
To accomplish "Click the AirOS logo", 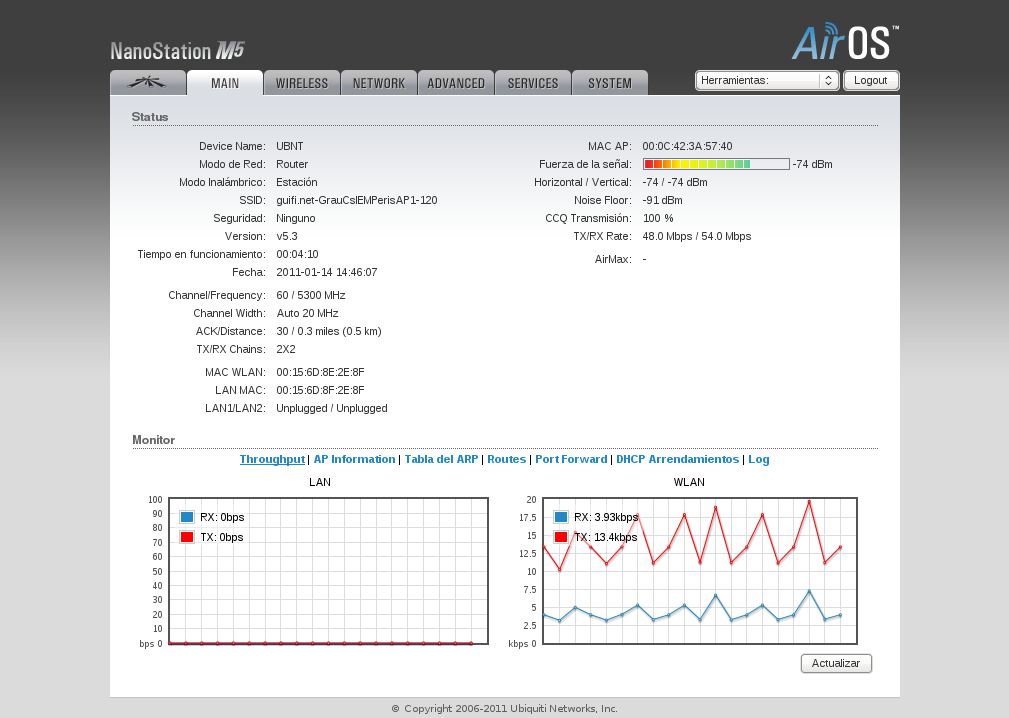I will point(845,44).
